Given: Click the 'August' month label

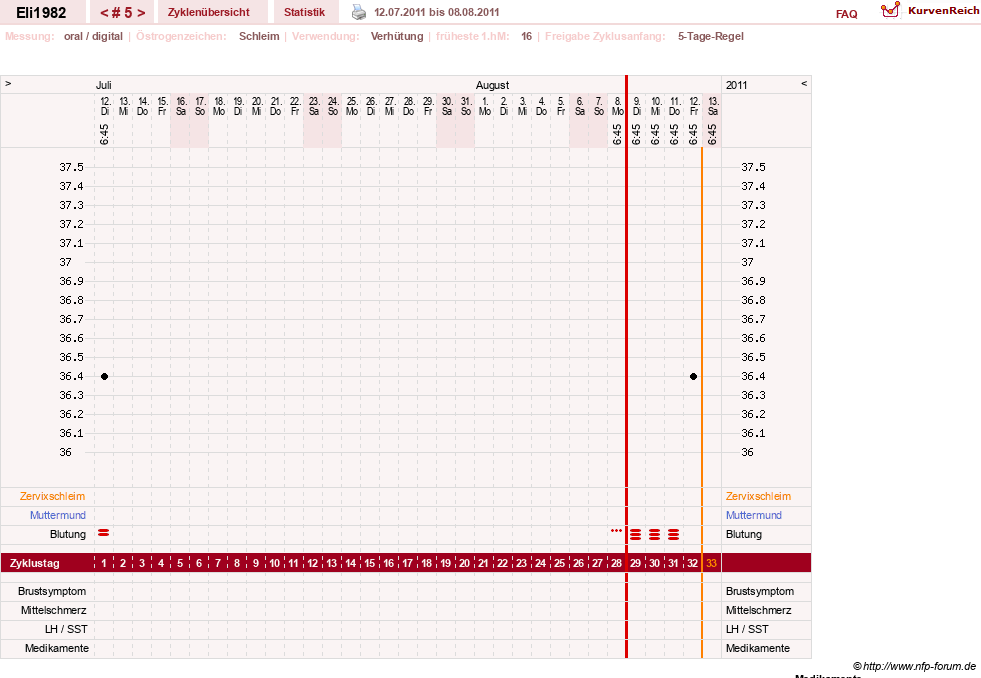Looking at the screenshot, I should click(492, 85).
